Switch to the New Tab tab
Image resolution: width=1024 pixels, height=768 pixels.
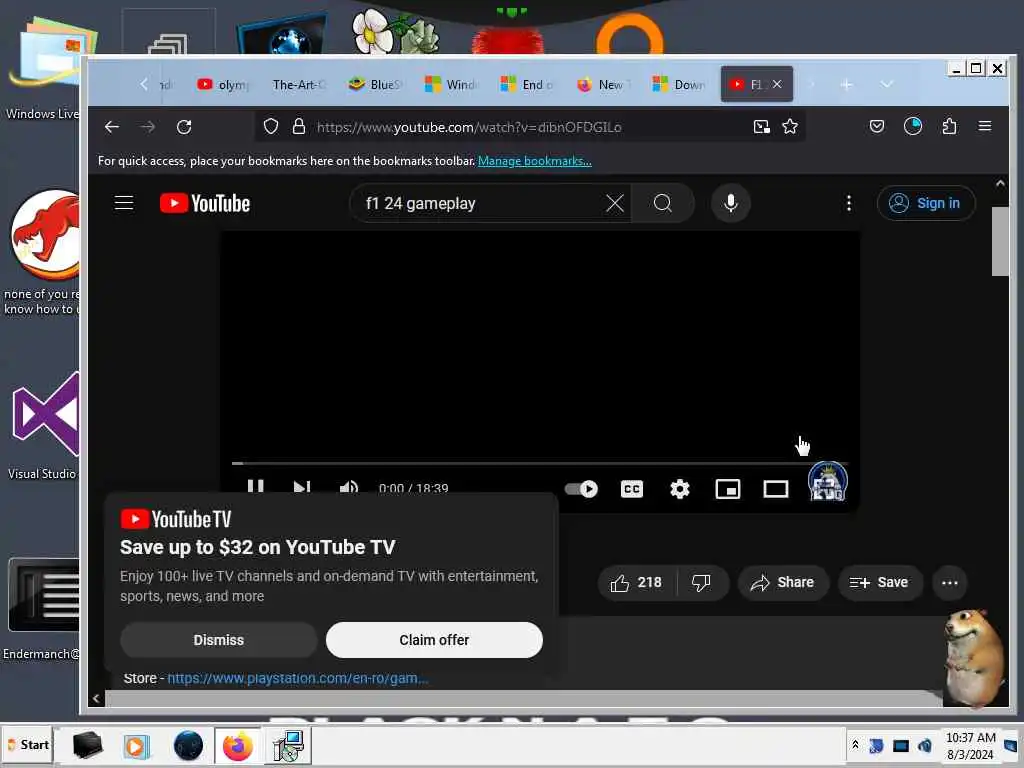point(602,84)
